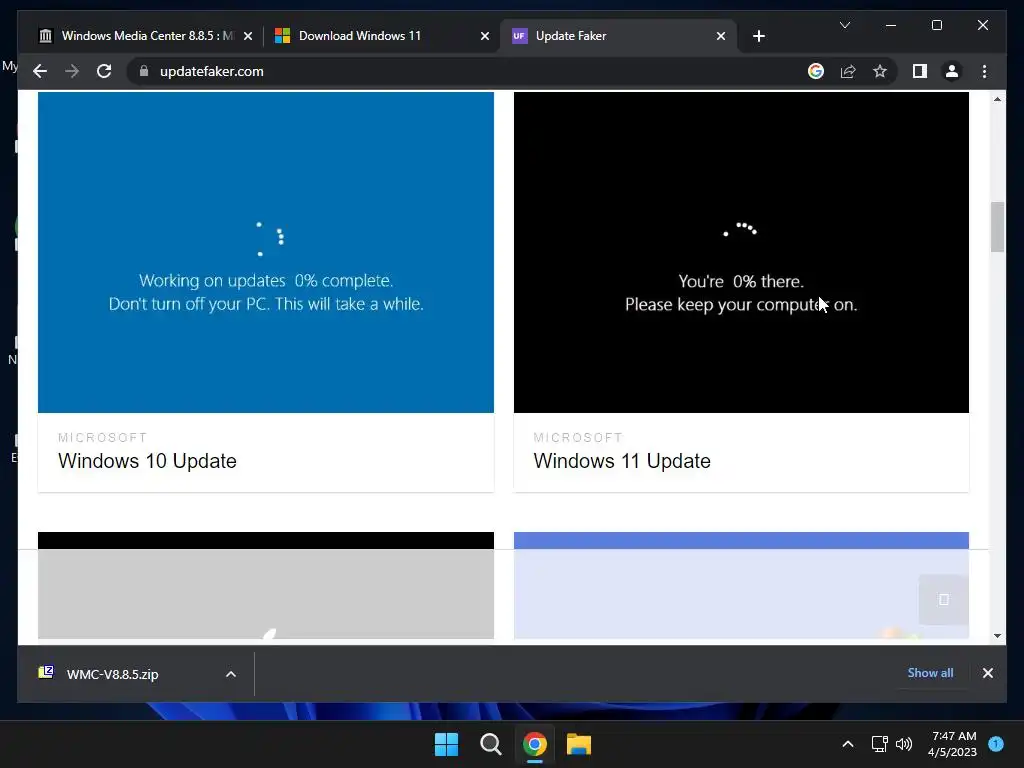Screen dimensions: 1024x768
Task: Open the Google icon in address bar
Action: 816,71
